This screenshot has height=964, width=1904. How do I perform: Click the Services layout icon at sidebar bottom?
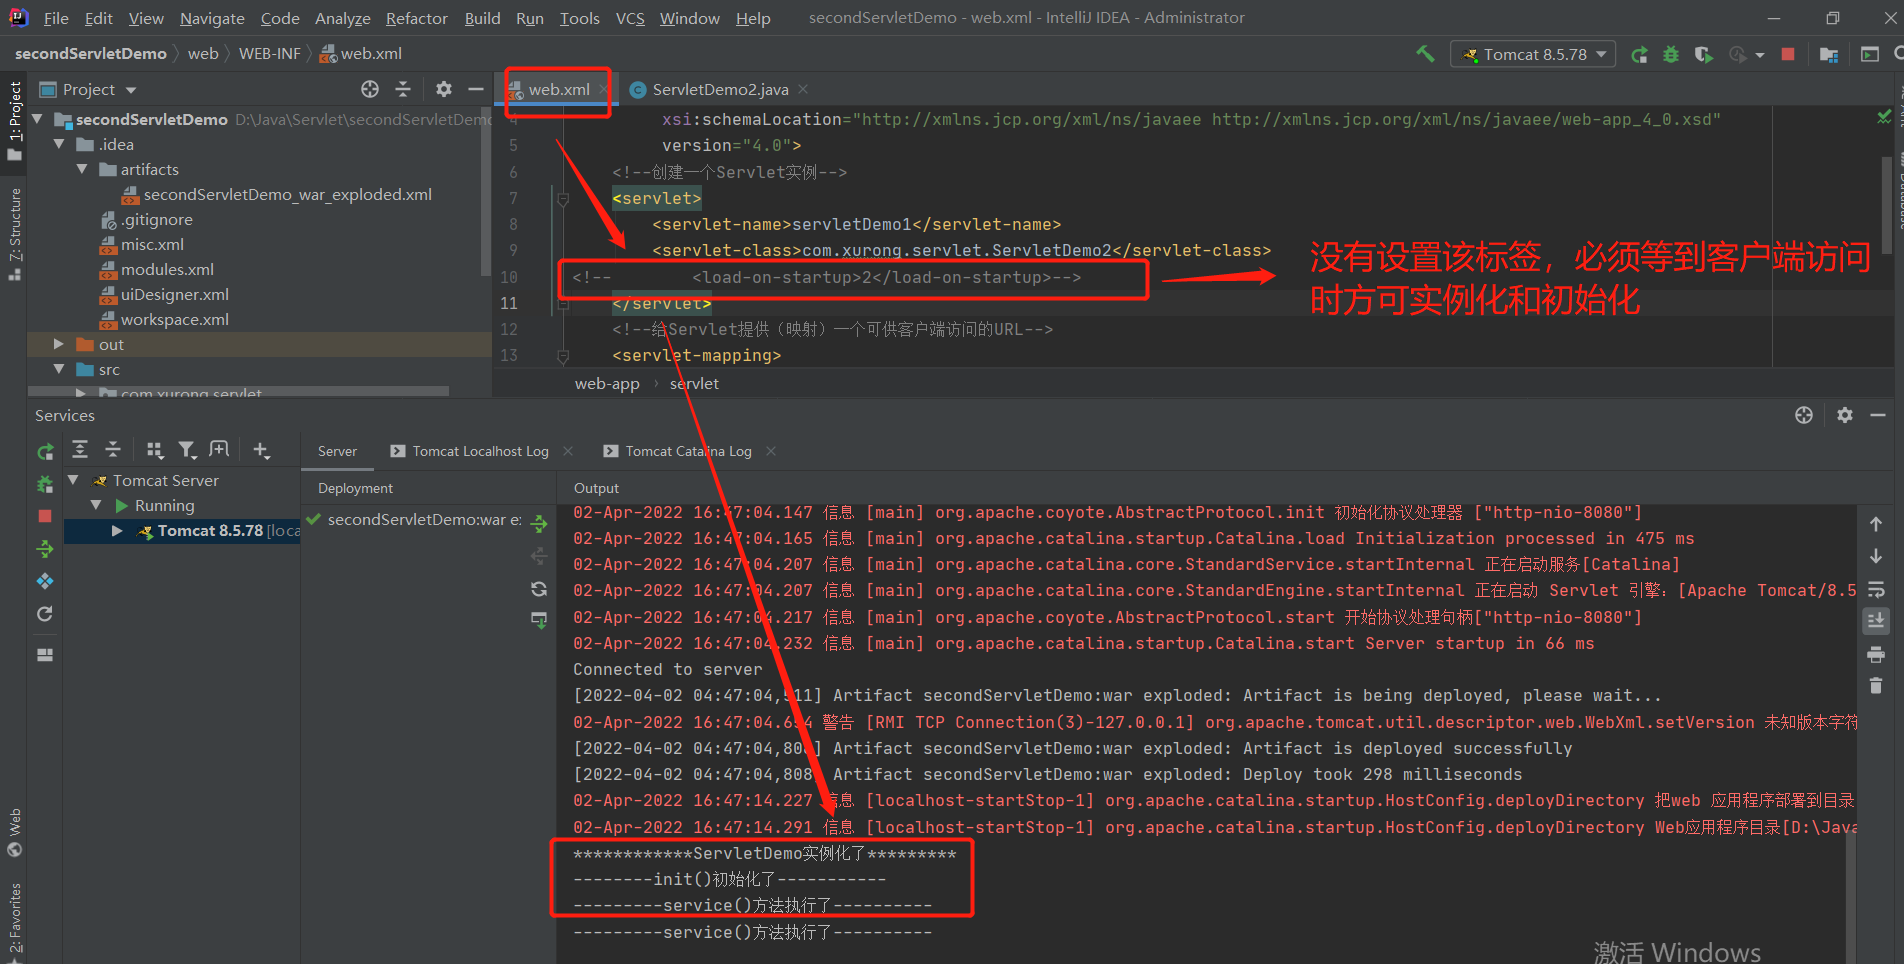(x=45, y=655)
